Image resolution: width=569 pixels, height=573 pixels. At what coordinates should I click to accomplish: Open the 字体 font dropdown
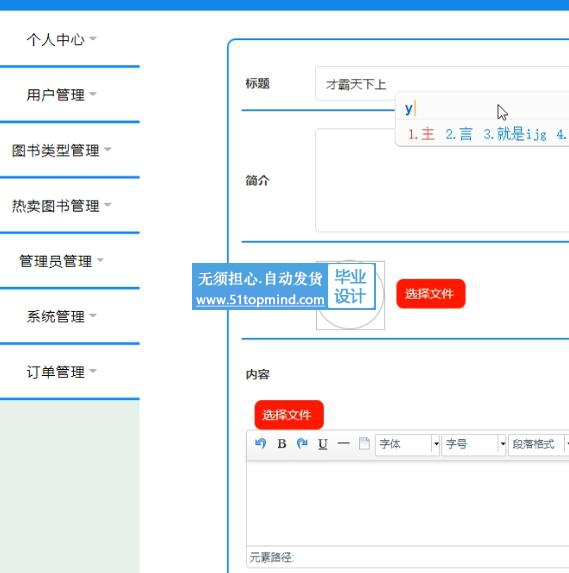(407, 444)
